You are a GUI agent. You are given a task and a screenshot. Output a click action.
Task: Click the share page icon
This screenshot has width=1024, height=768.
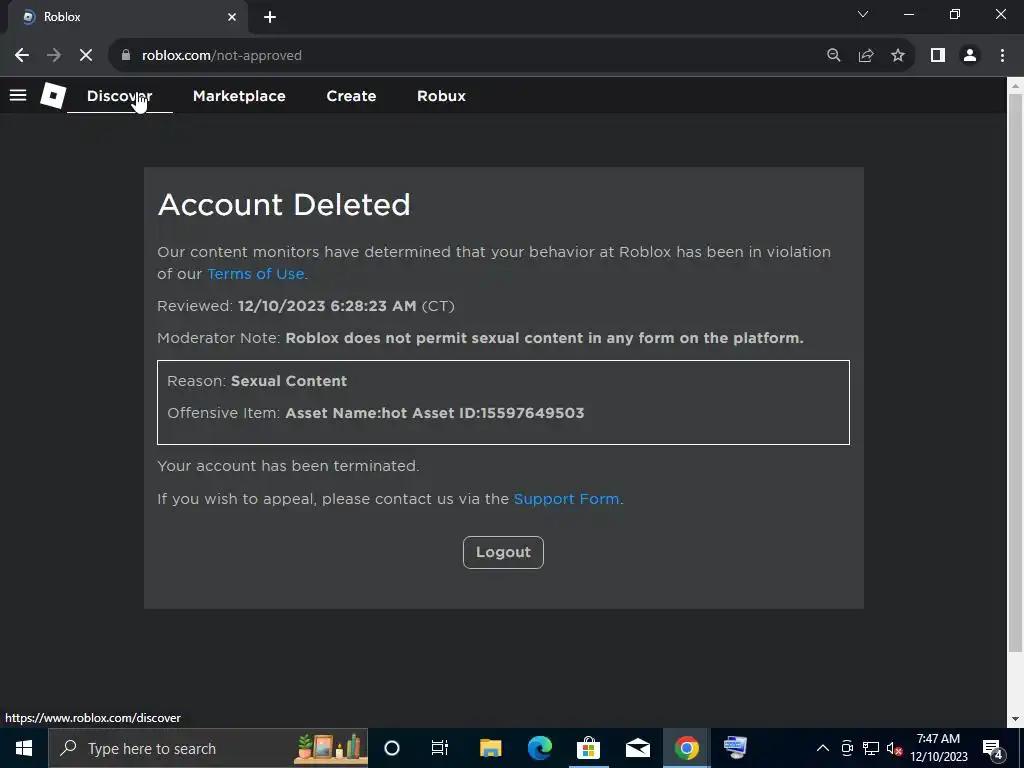(866, 56)
